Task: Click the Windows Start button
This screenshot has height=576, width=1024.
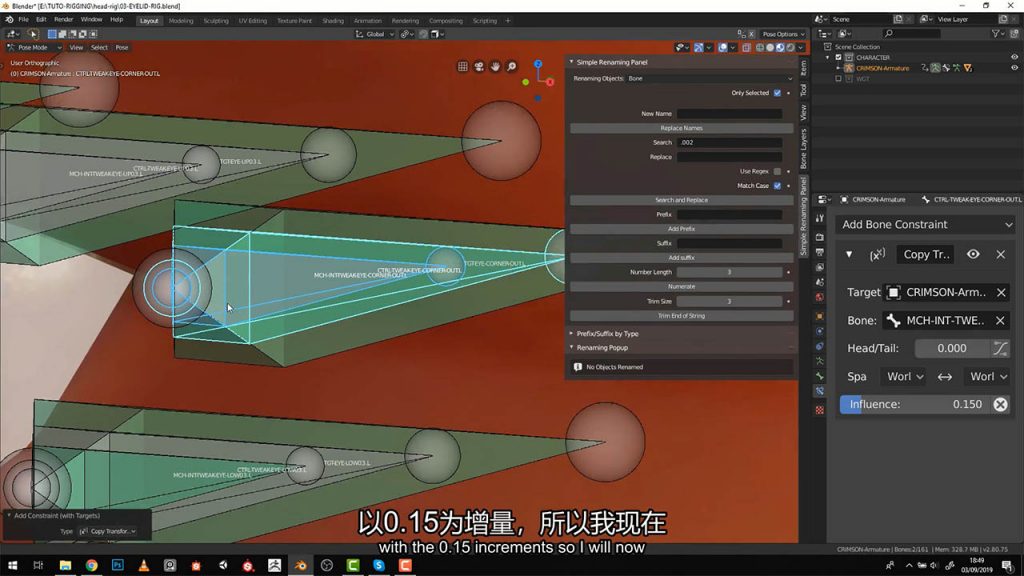Action: coord(12,566)
